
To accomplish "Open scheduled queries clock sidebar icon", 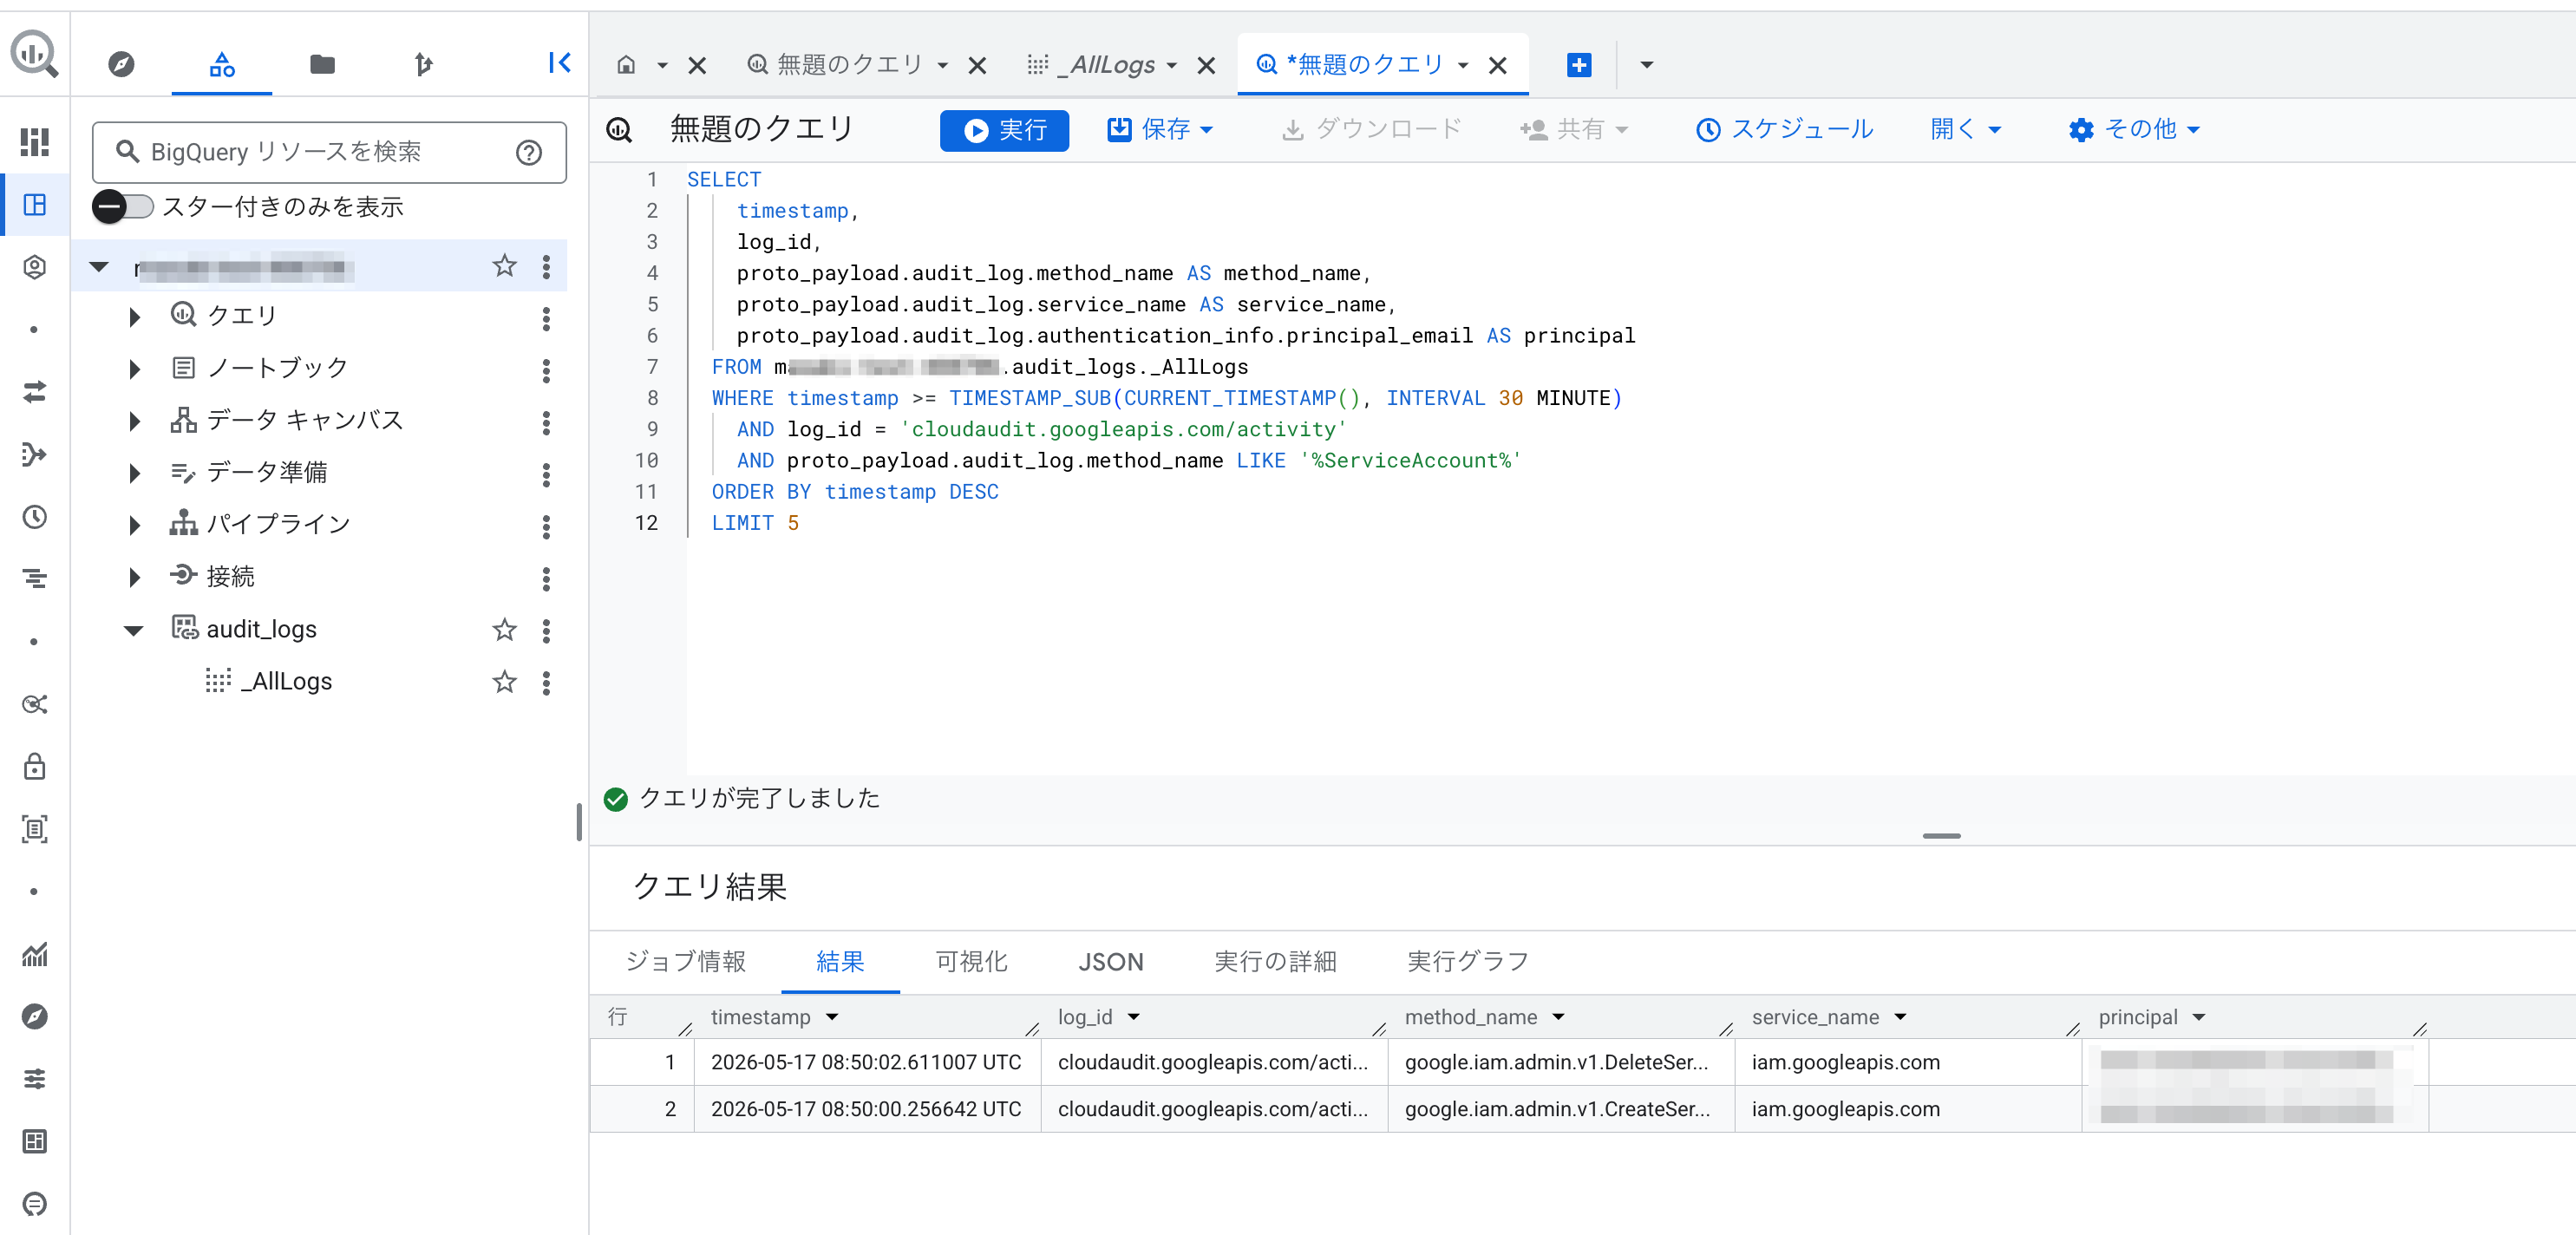I will coord(35,517).
